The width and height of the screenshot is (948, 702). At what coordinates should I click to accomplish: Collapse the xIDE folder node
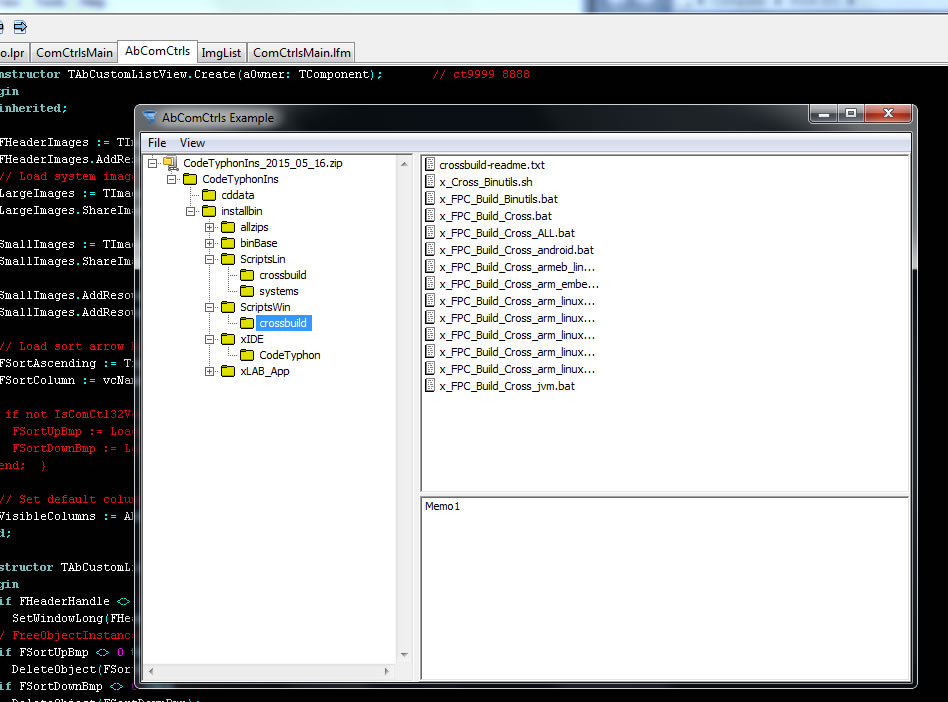tap(210, 339)
